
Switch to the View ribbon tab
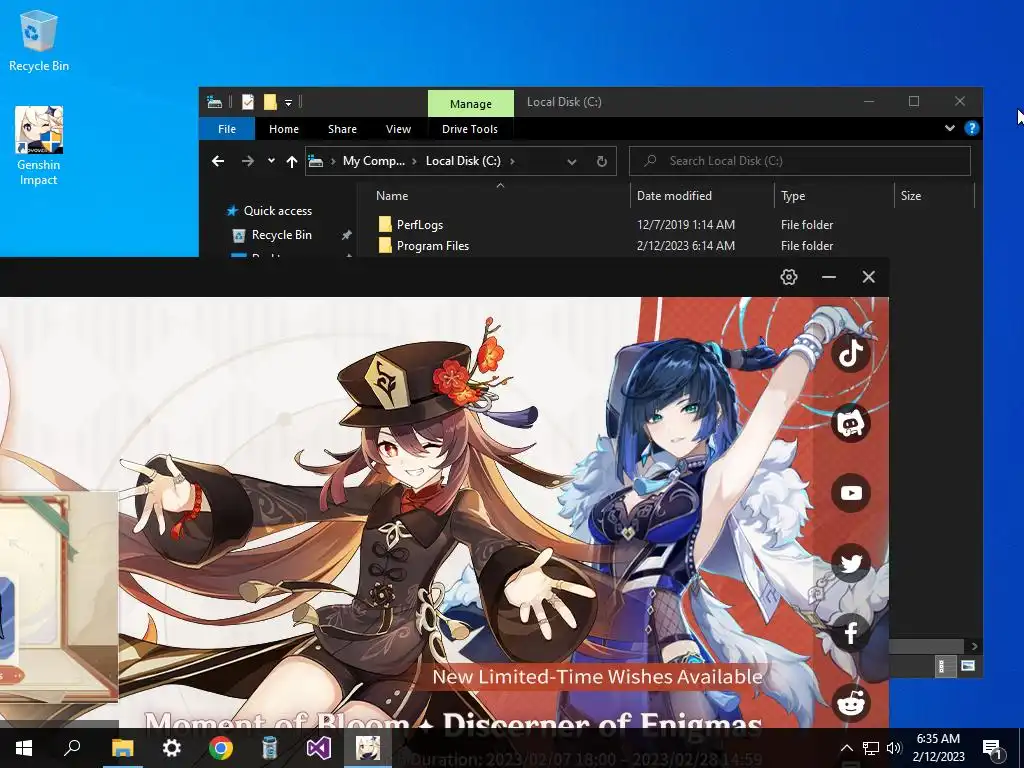398,129
